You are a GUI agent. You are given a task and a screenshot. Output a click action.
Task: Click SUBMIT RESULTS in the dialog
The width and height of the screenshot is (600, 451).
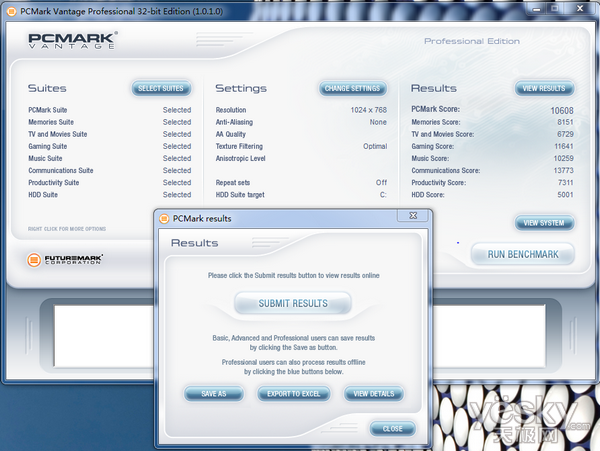tap(293, 303)
